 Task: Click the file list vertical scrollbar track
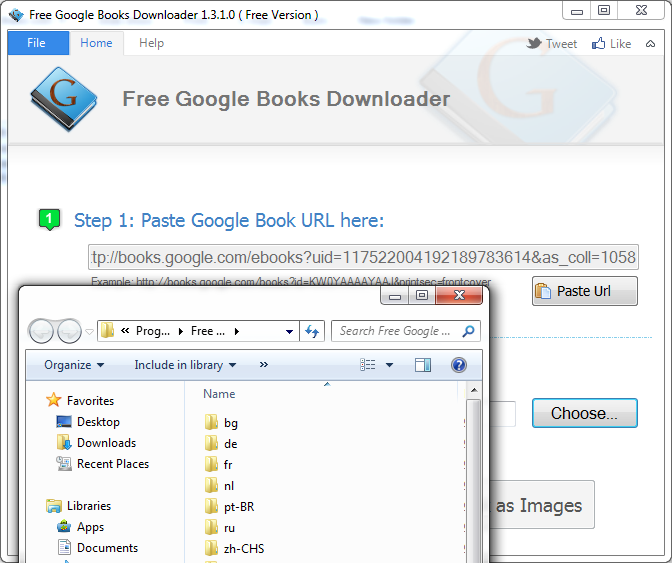click(474, 480)
